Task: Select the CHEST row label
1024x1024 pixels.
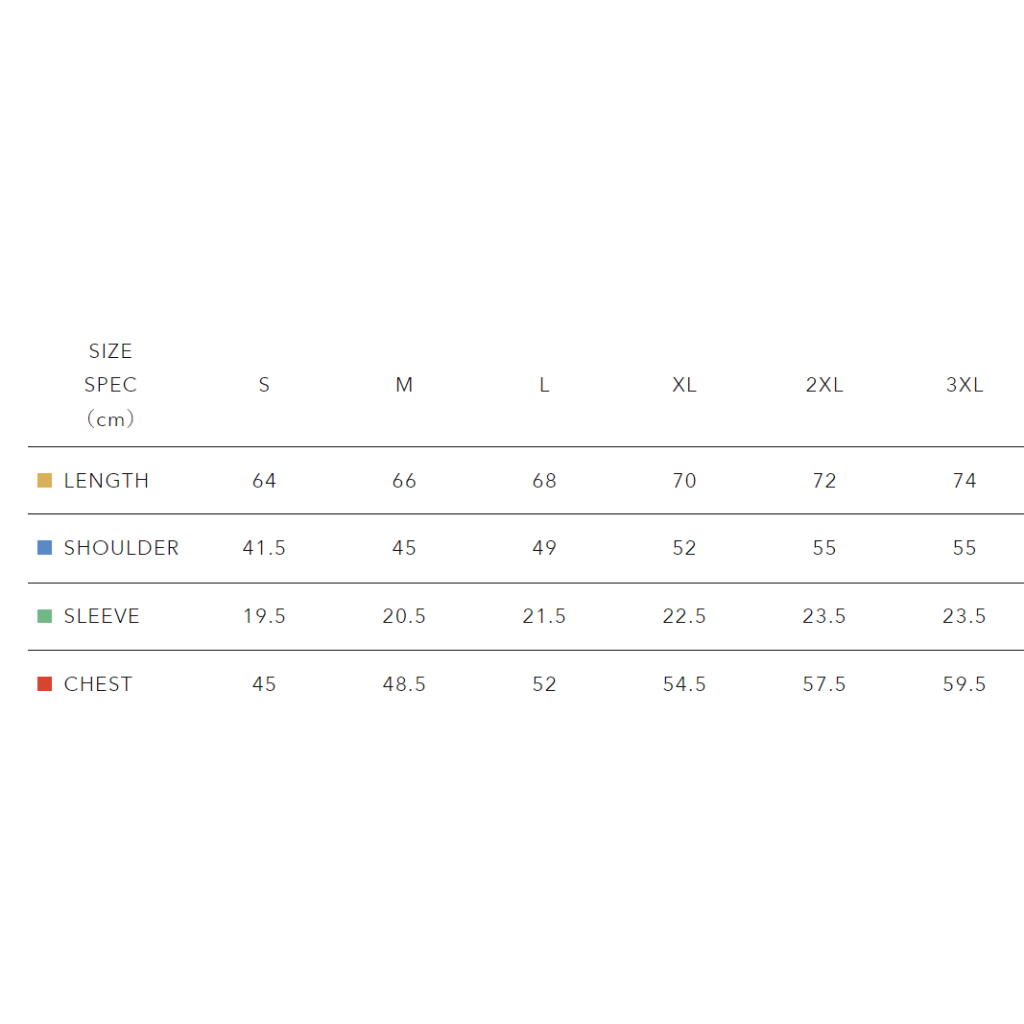Action: pos(98,684)
